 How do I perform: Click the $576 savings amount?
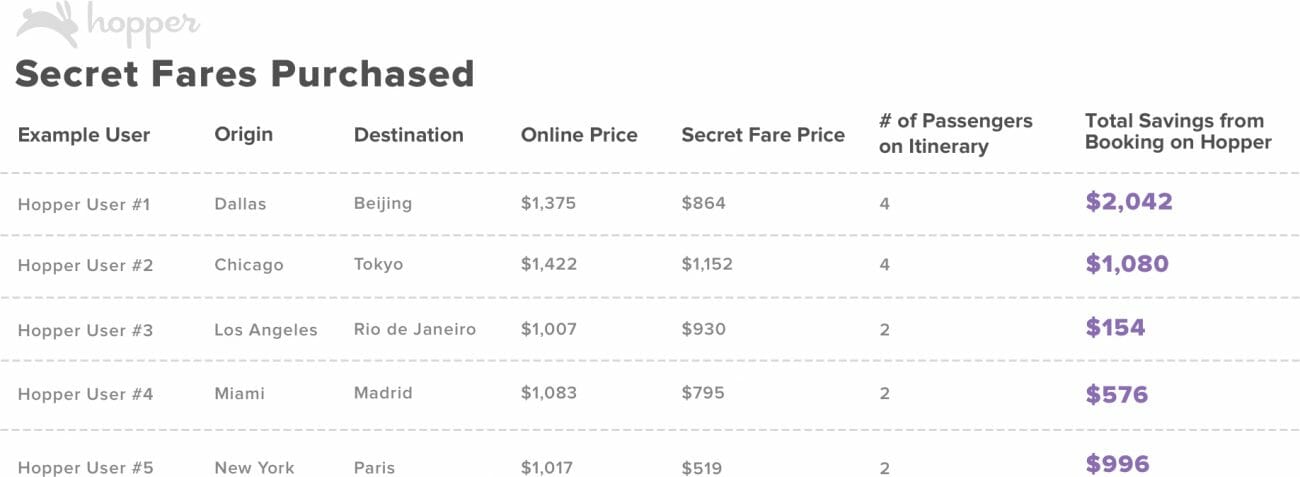(1116, 394)
